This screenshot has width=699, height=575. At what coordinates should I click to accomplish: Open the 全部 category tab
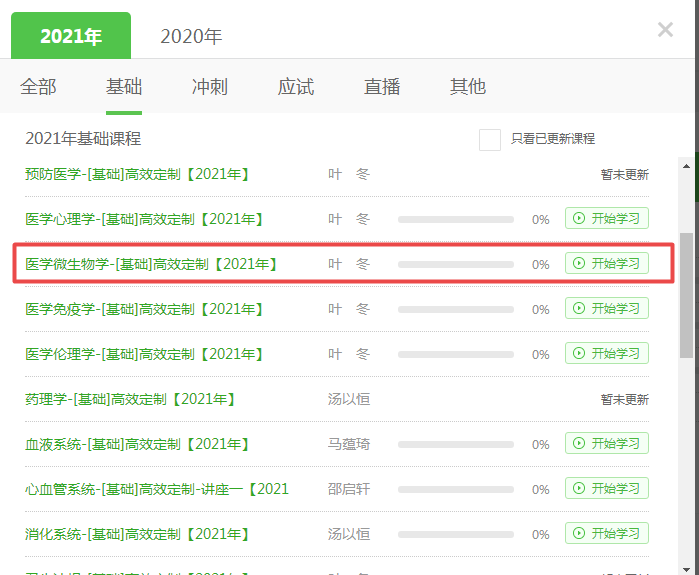(x=38, y=87)
